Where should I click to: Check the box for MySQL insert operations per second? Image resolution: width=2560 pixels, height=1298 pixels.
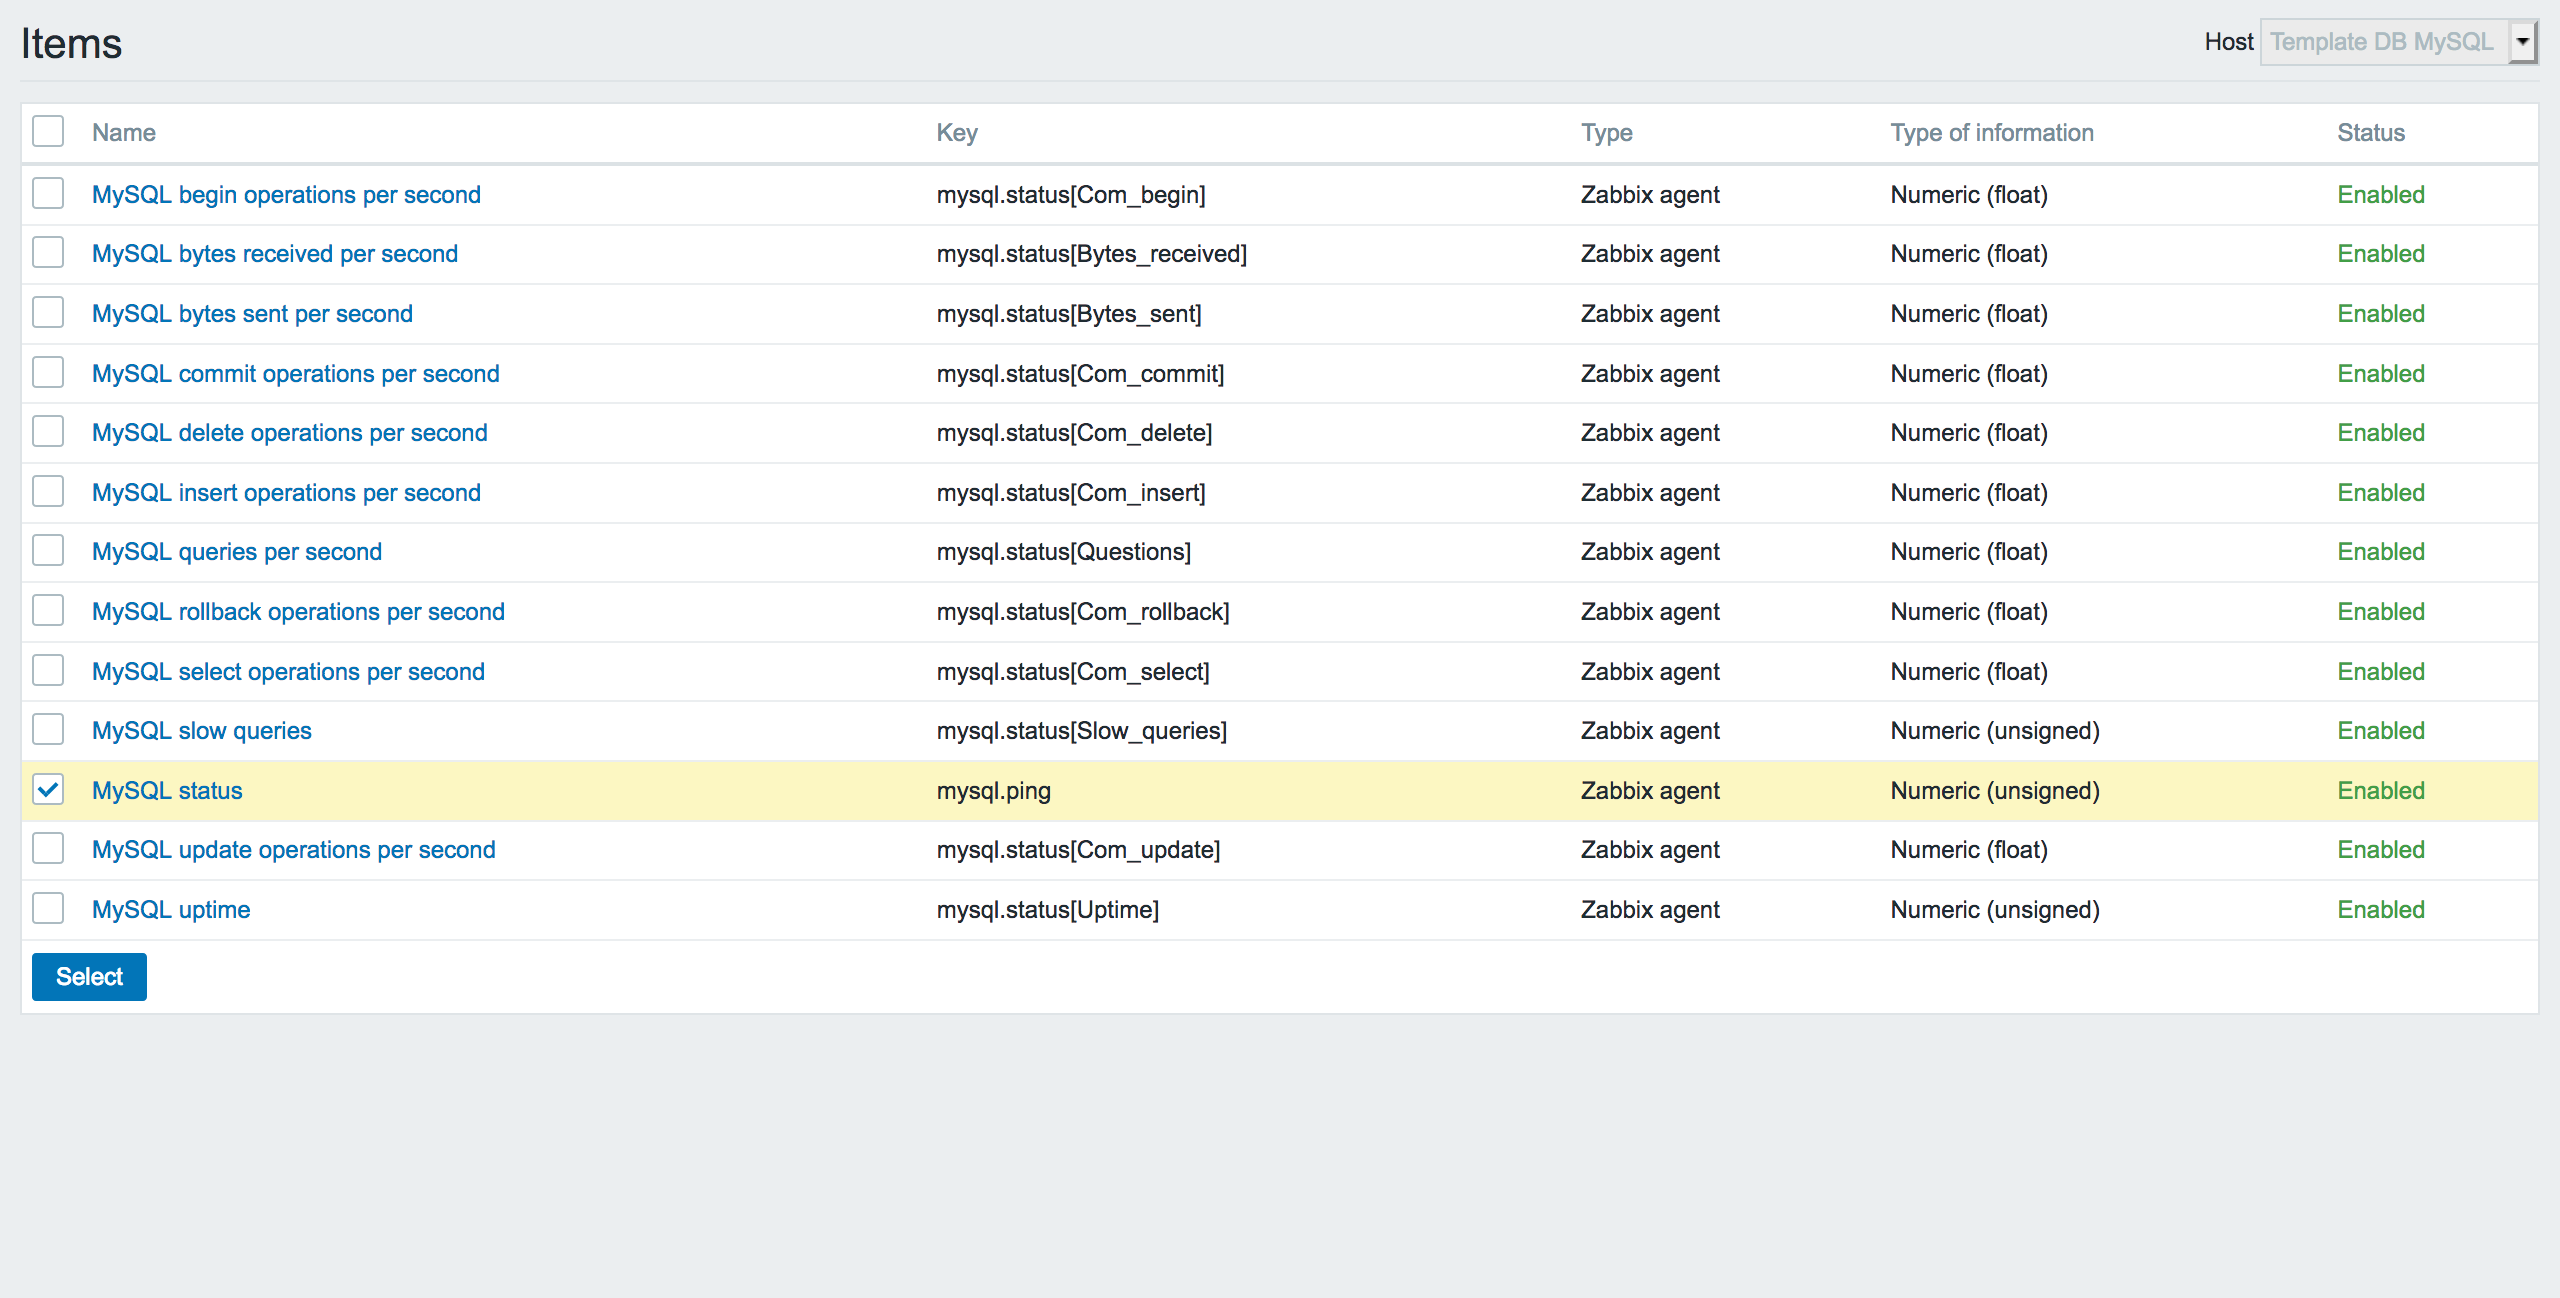48,491
